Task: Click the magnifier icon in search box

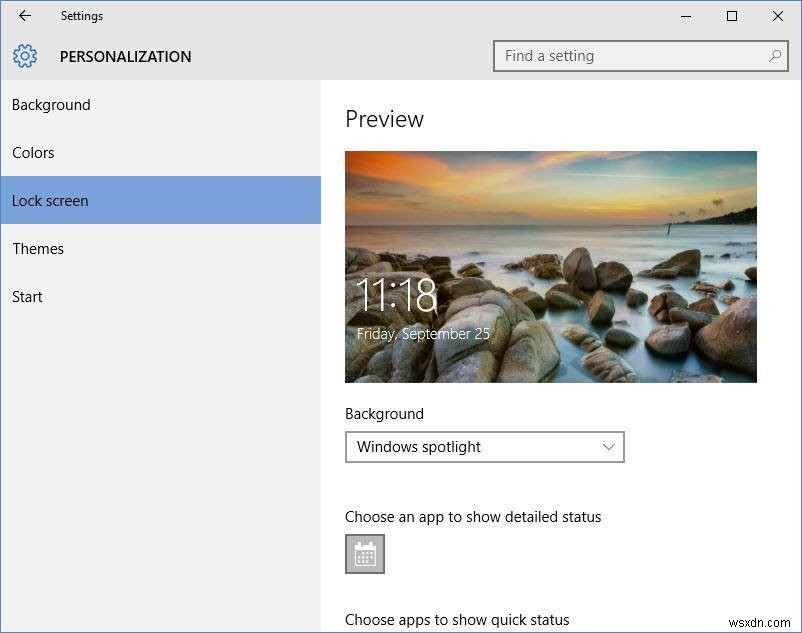Action: point(774,56)
